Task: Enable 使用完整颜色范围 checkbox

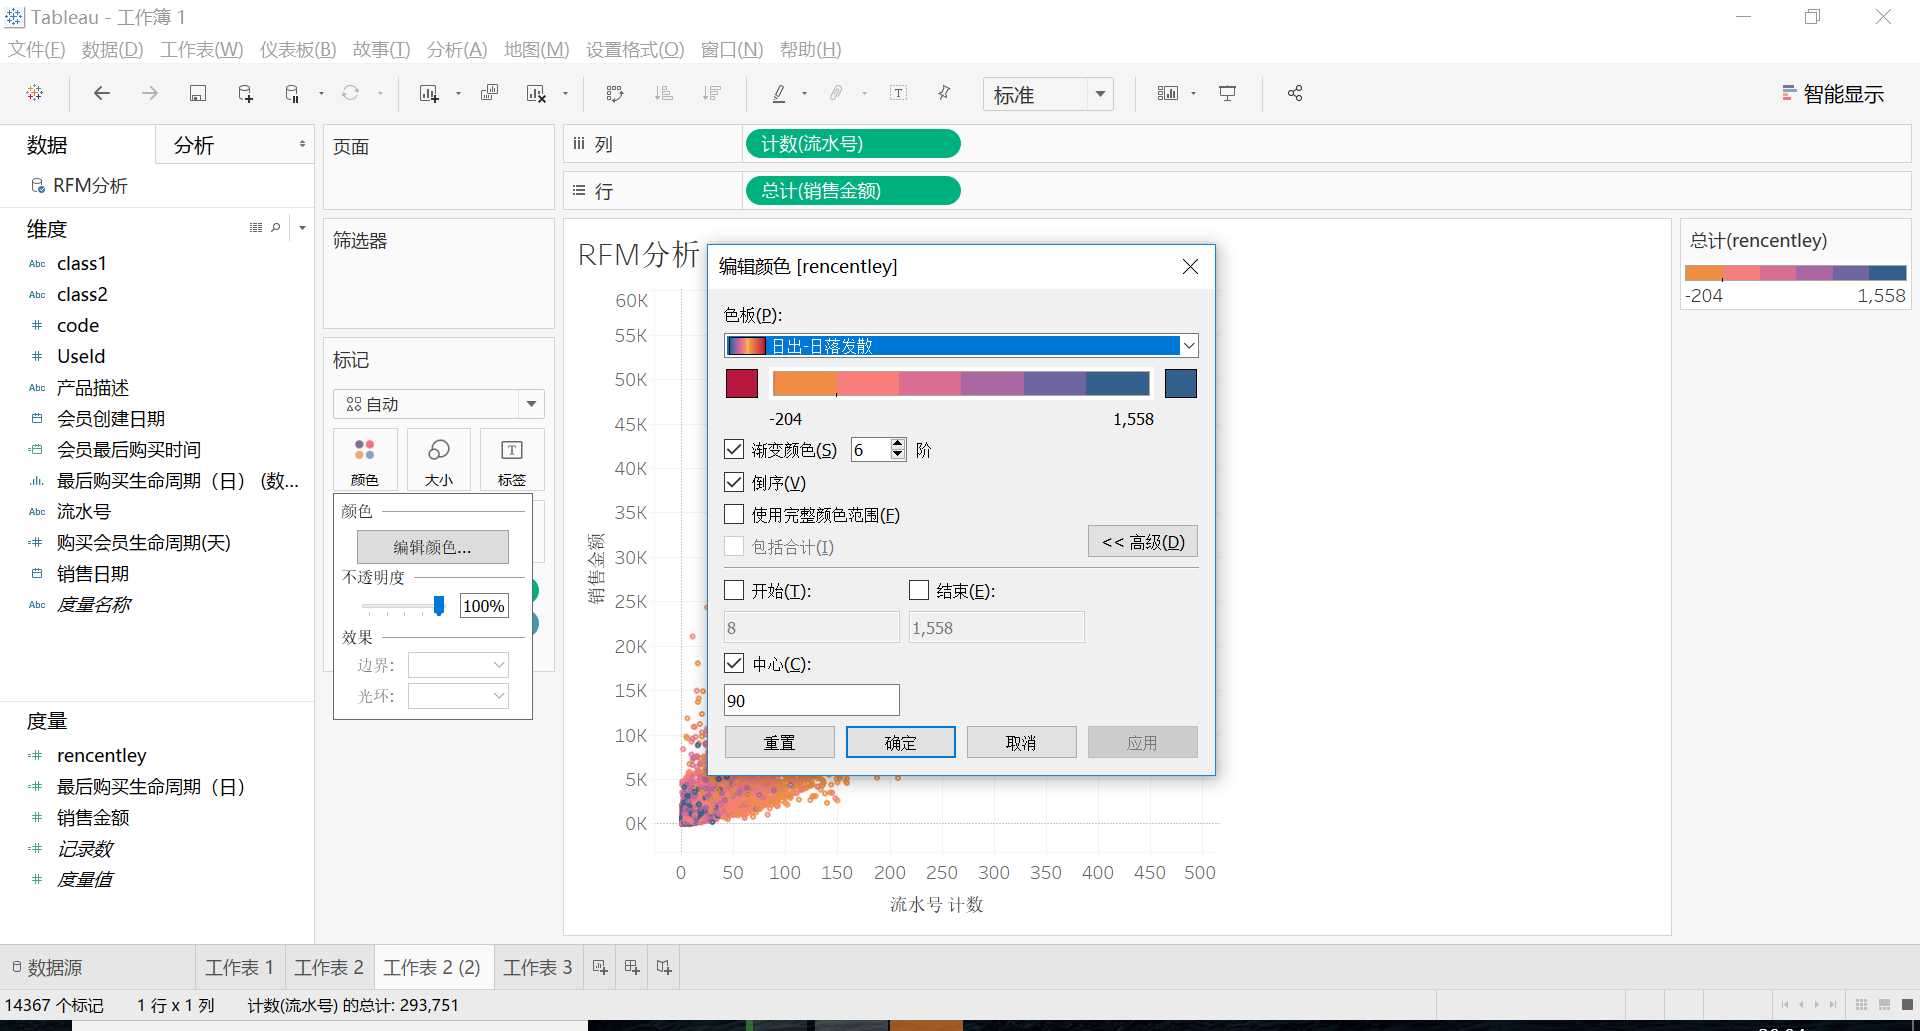Action: pyautogui.click(x=734, y=514)
